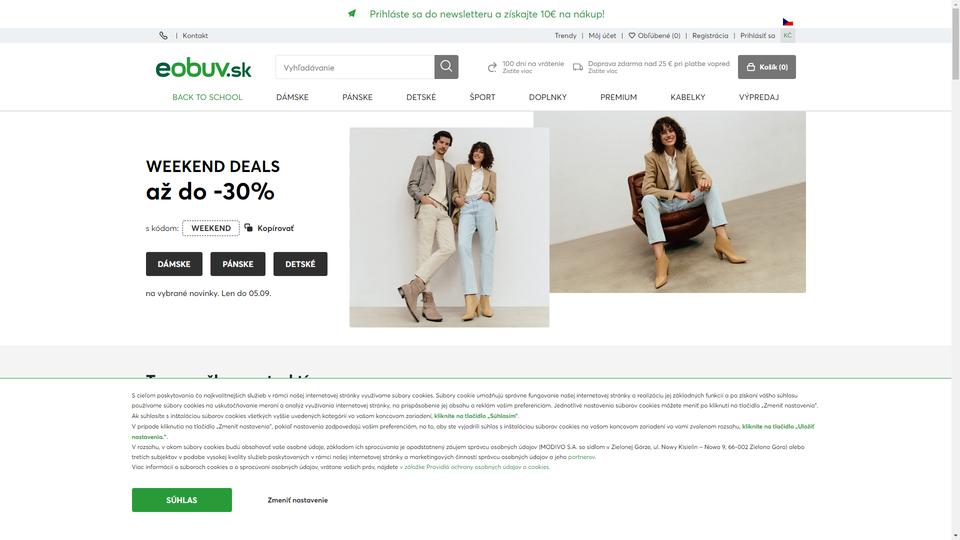Viewport: 960px width, 540px height.
Task: Open the DÁMSKE navigation menu
Action: [292, 97]
